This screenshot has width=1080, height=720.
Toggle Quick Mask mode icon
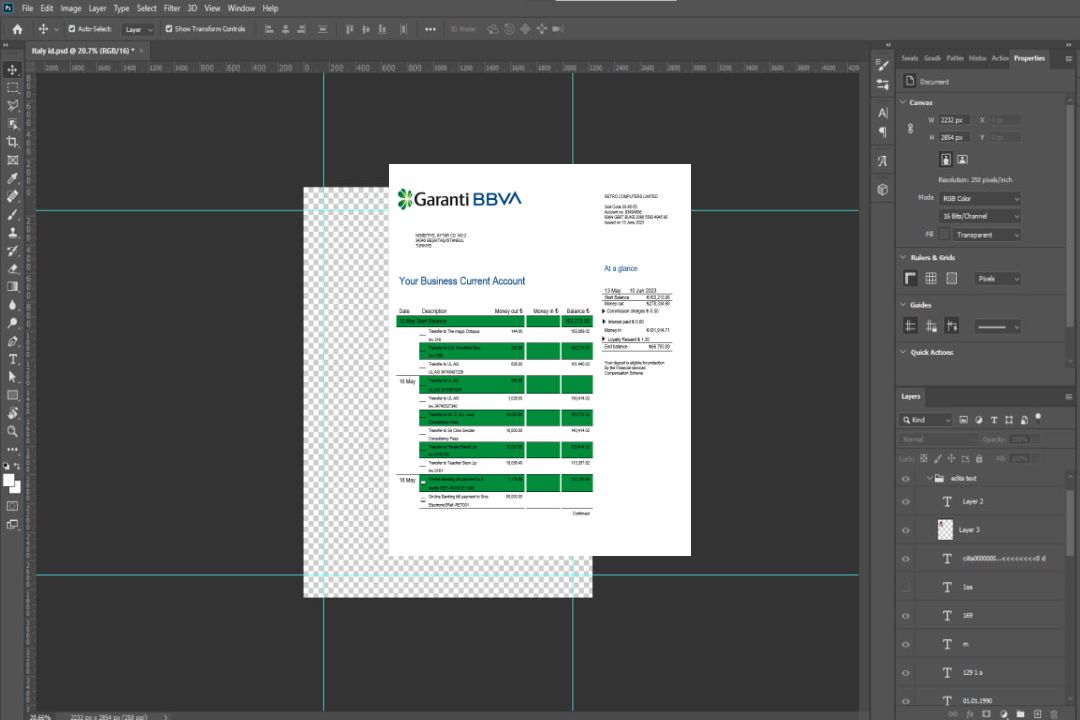click(12, 506)
